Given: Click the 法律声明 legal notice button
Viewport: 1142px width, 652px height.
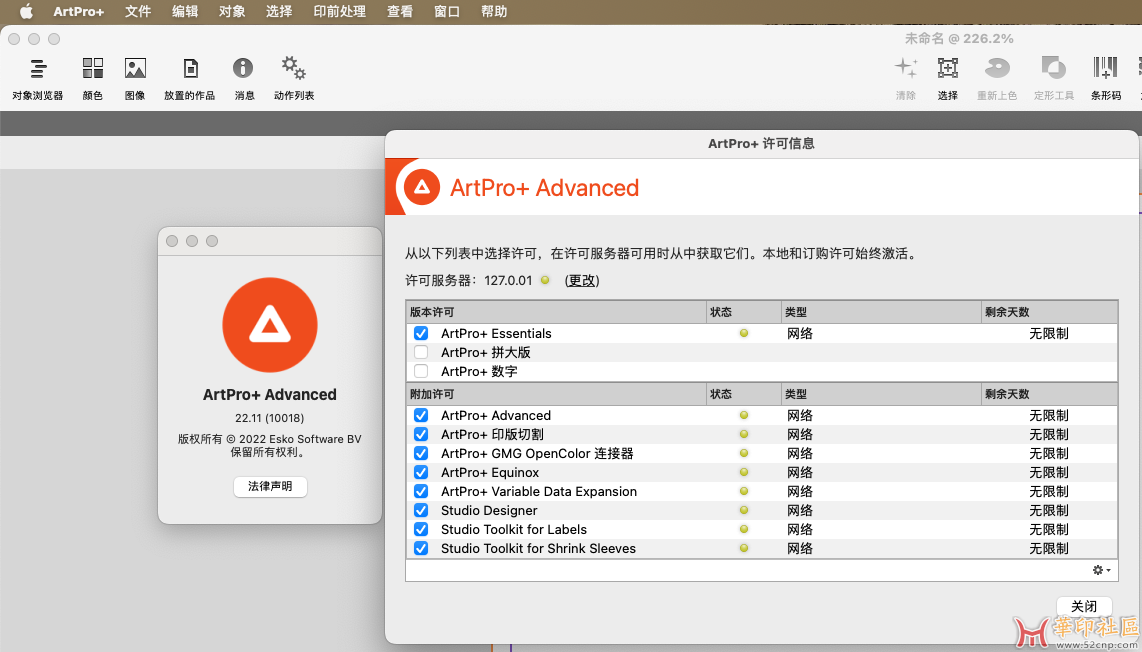Looking at the screenshot, I should pyautogui.click(x=270, y=487).
